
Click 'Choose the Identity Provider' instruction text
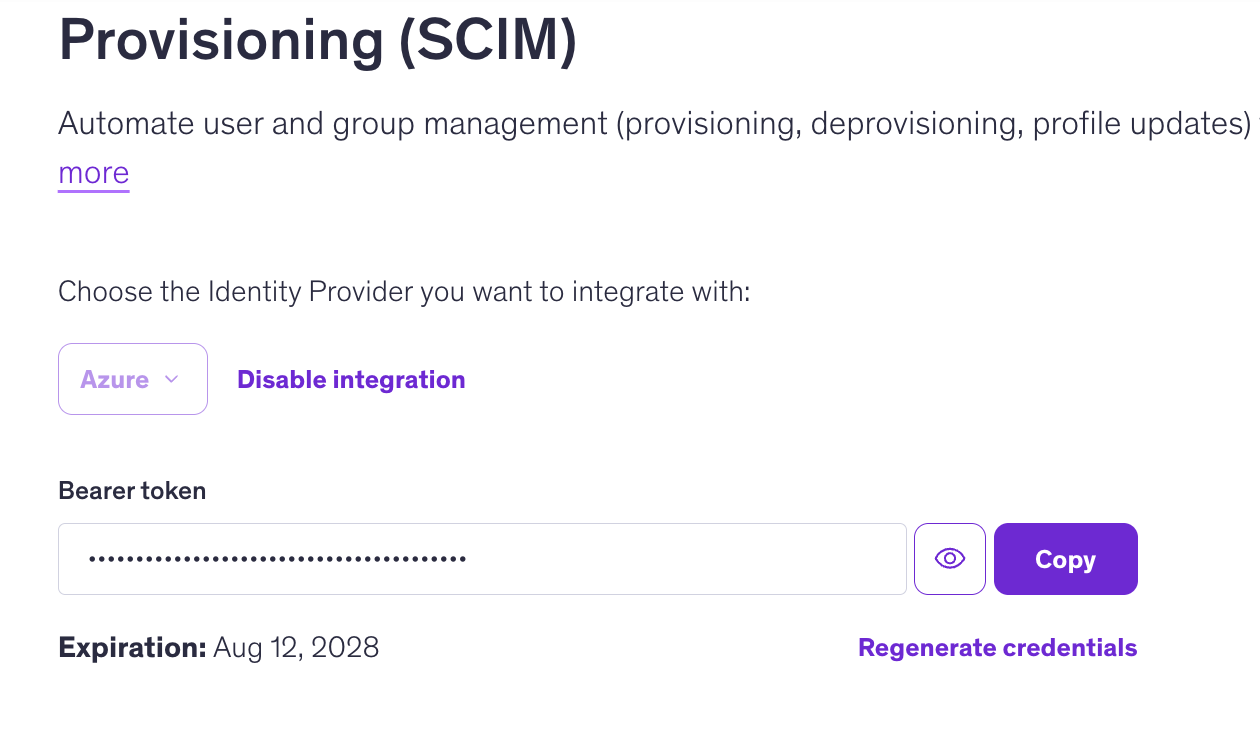(404, 292)
